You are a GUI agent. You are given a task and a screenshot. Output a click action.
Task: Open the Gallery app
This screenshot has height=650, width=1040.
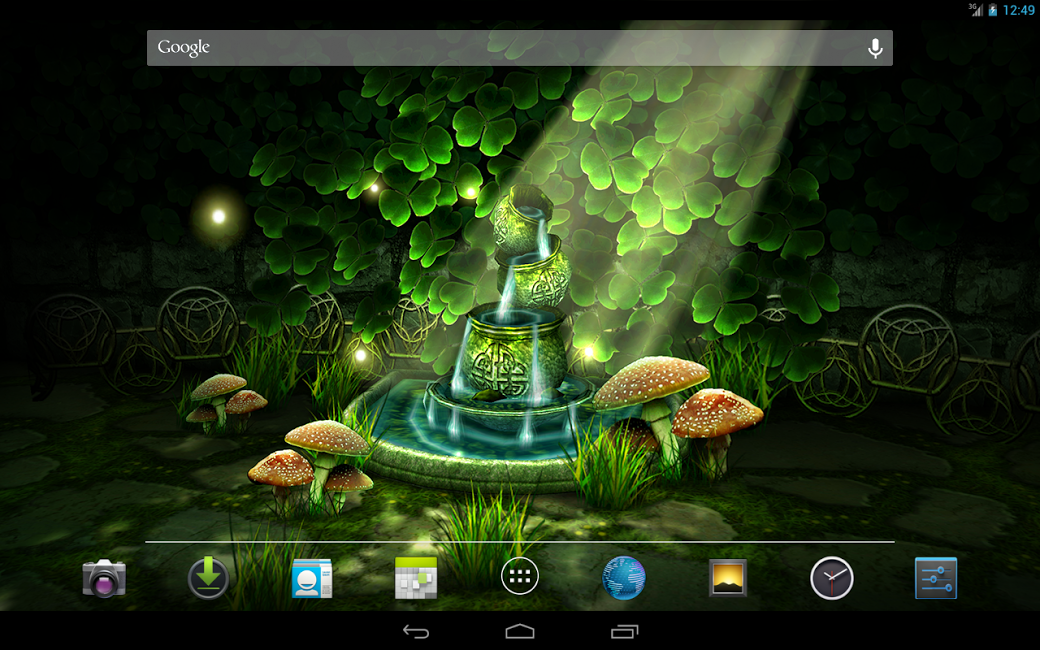(728, 578)
